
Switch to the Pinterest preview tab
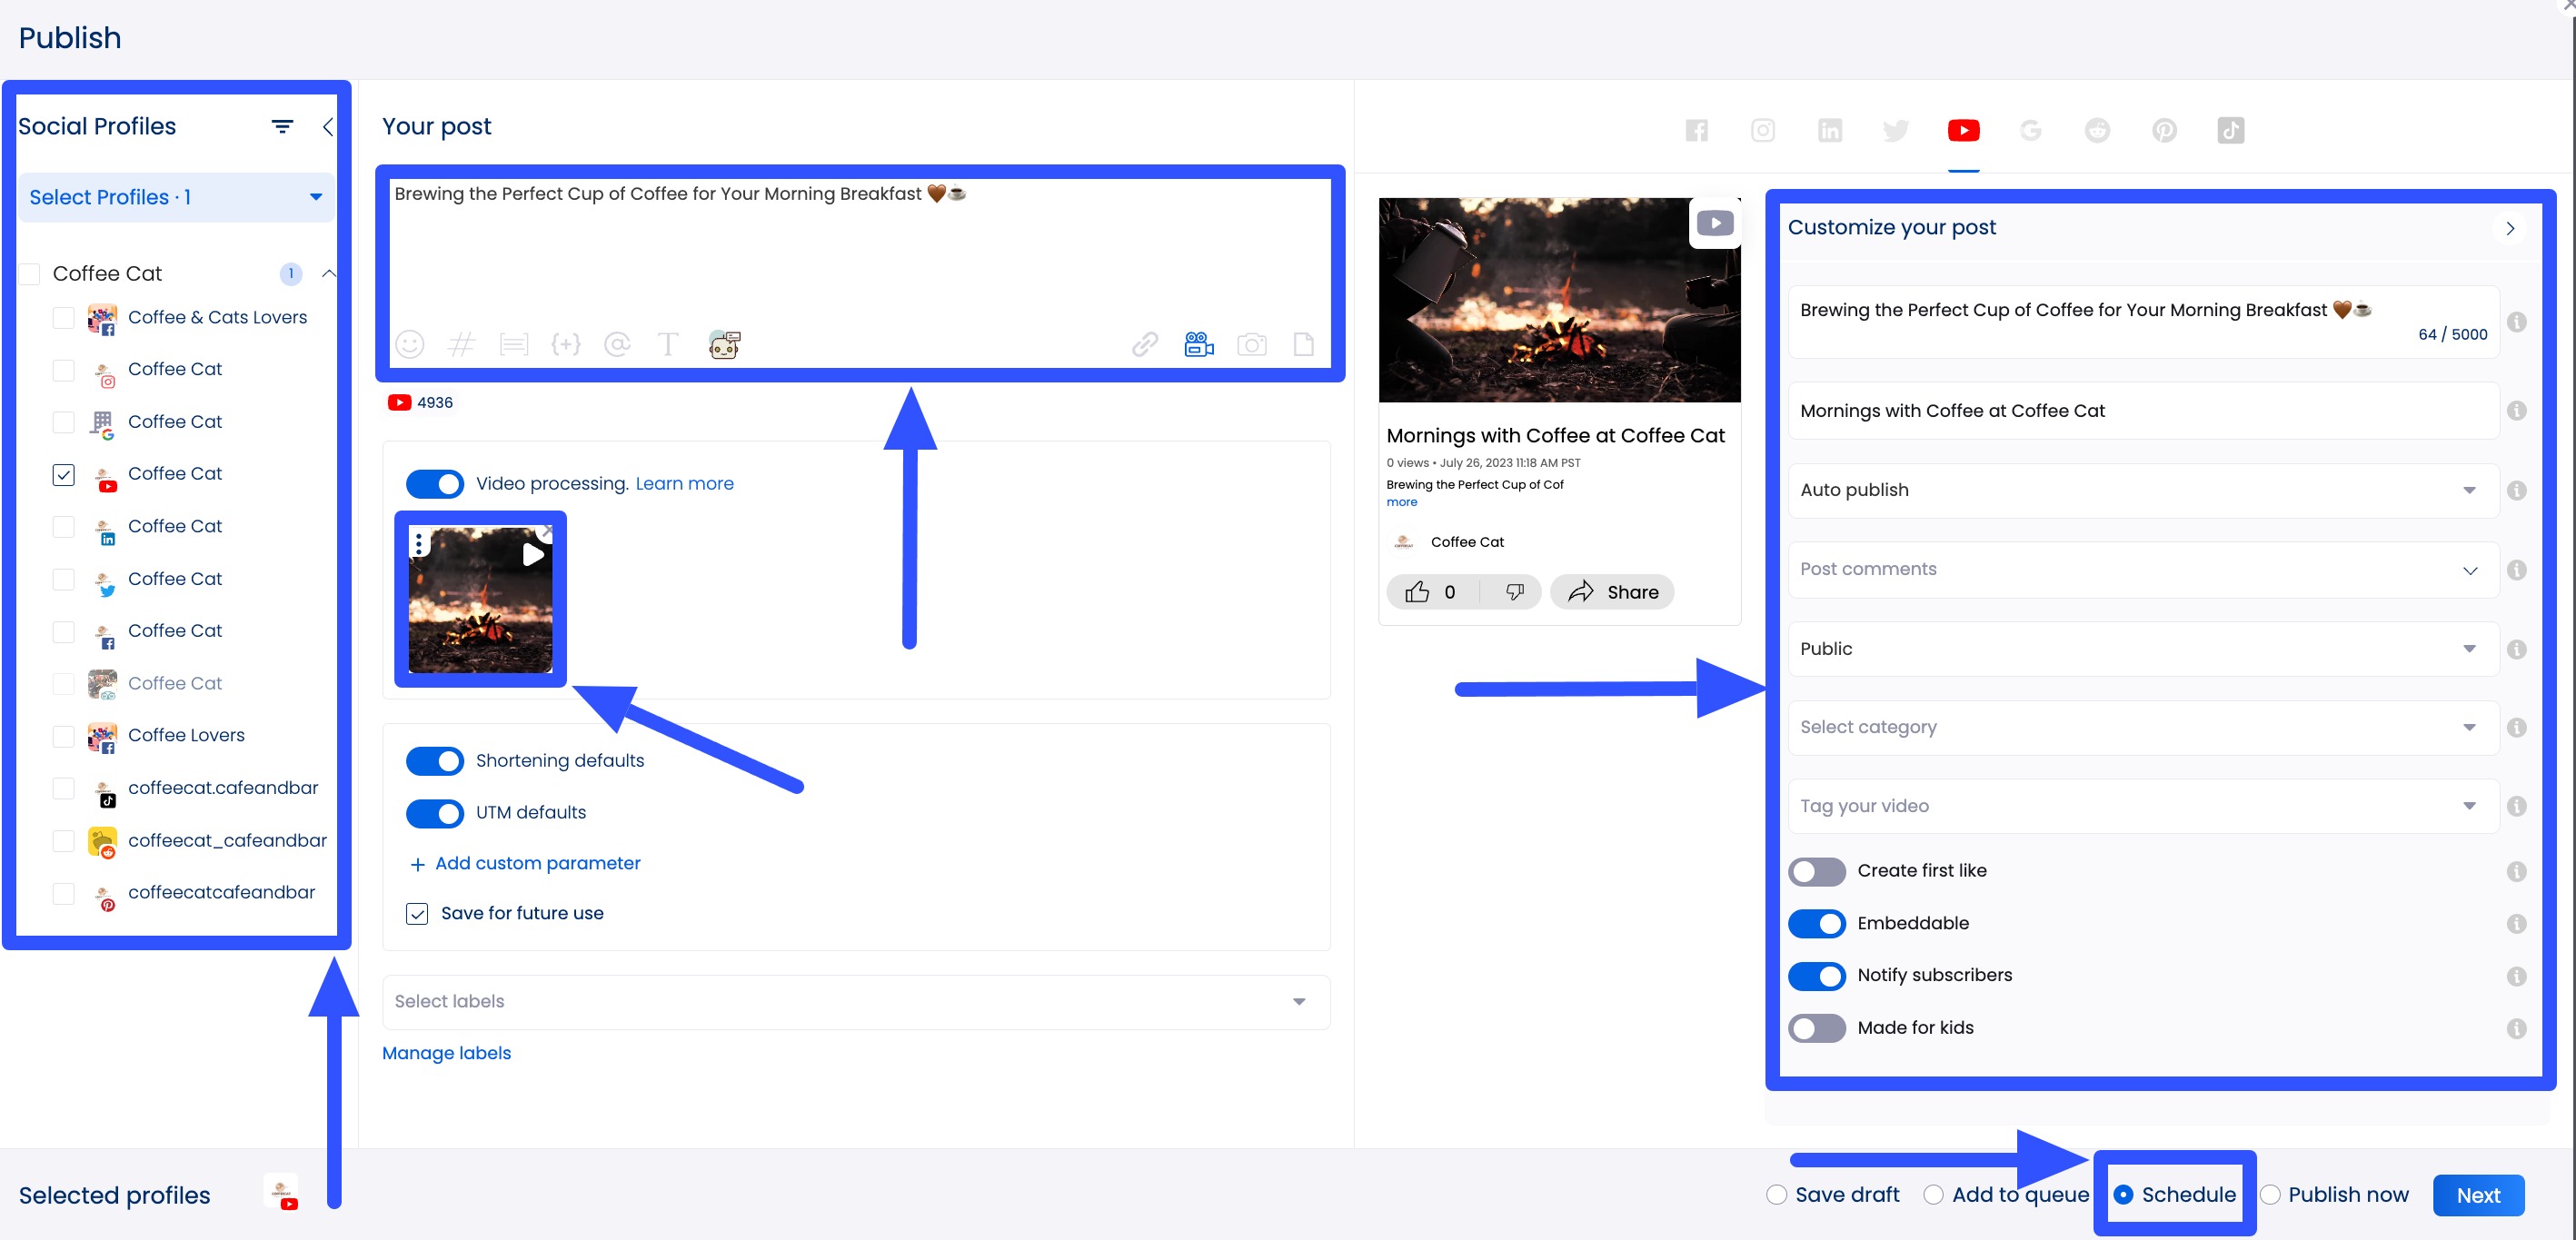click(x=2164, y=130)
